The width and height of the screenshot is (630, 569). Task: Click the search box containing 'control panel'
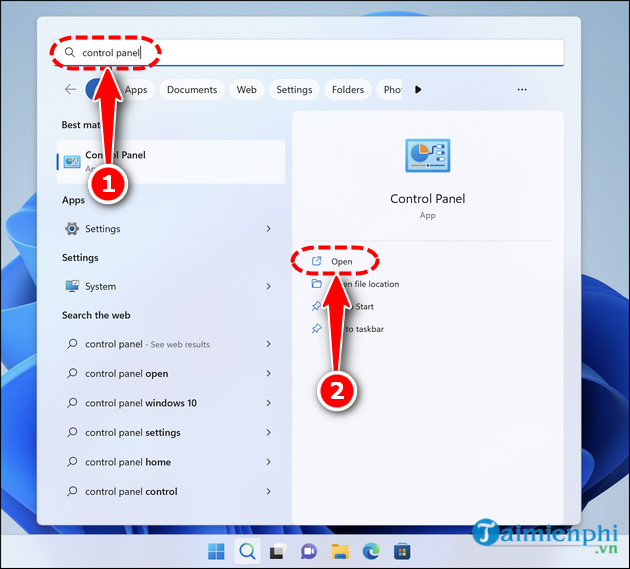308,53
